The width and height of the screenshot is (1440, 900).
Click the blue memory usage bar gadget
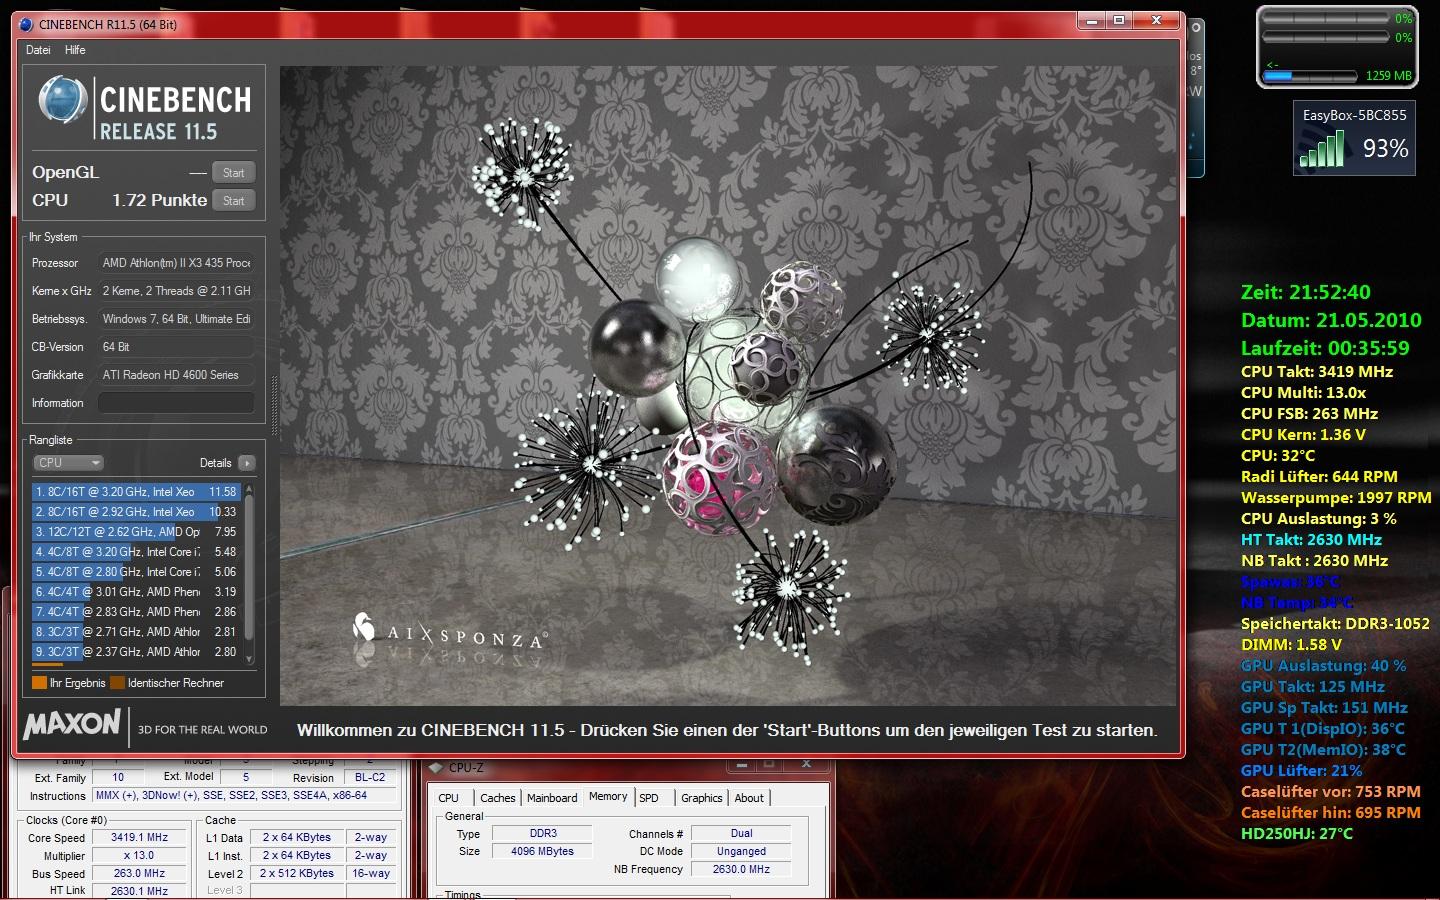(1311, 75)
